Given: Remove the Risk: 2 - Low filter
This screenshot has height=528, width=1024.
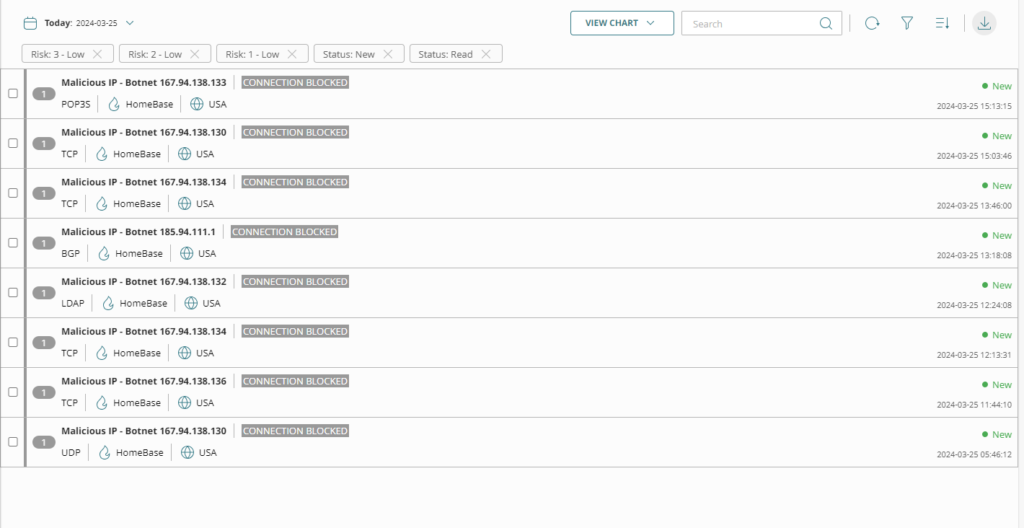Looking at the screenshot, I should (195, 54).
